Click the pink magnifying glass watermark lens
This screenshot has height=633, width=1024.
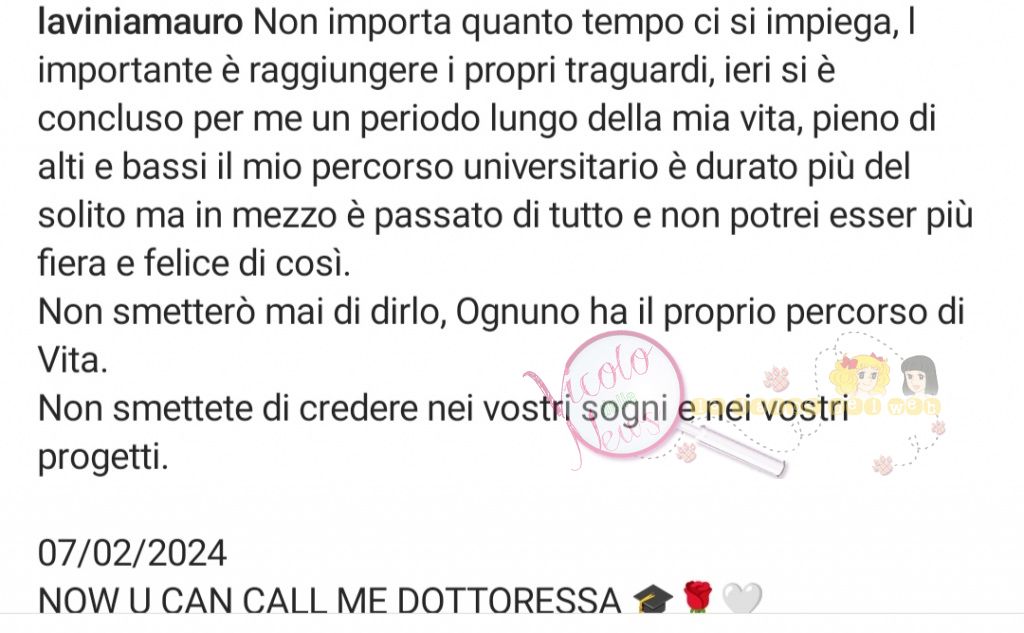click(622, 392)
